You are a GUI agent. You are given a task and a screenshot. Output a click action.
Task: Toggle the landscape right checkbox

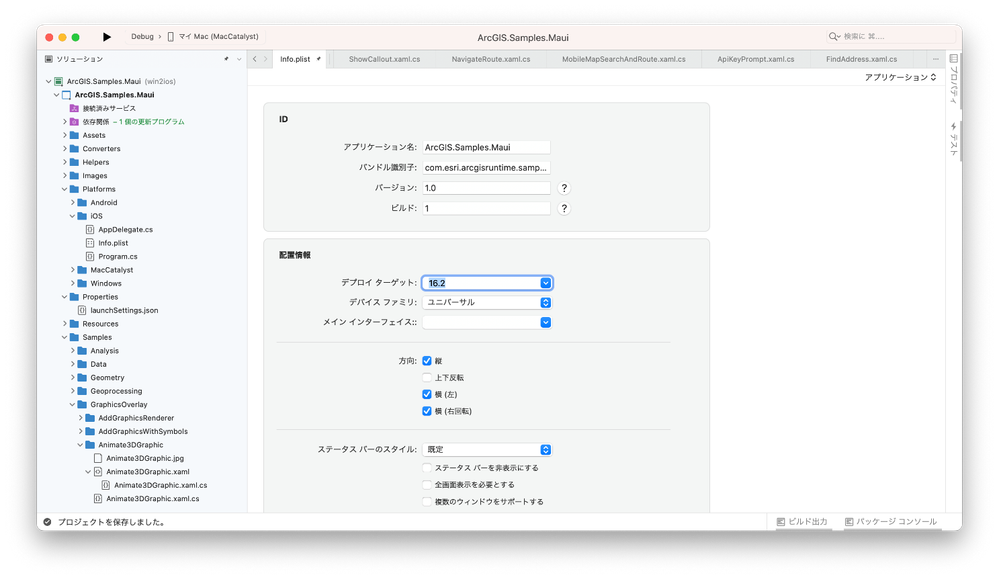(x=427, y=411)
